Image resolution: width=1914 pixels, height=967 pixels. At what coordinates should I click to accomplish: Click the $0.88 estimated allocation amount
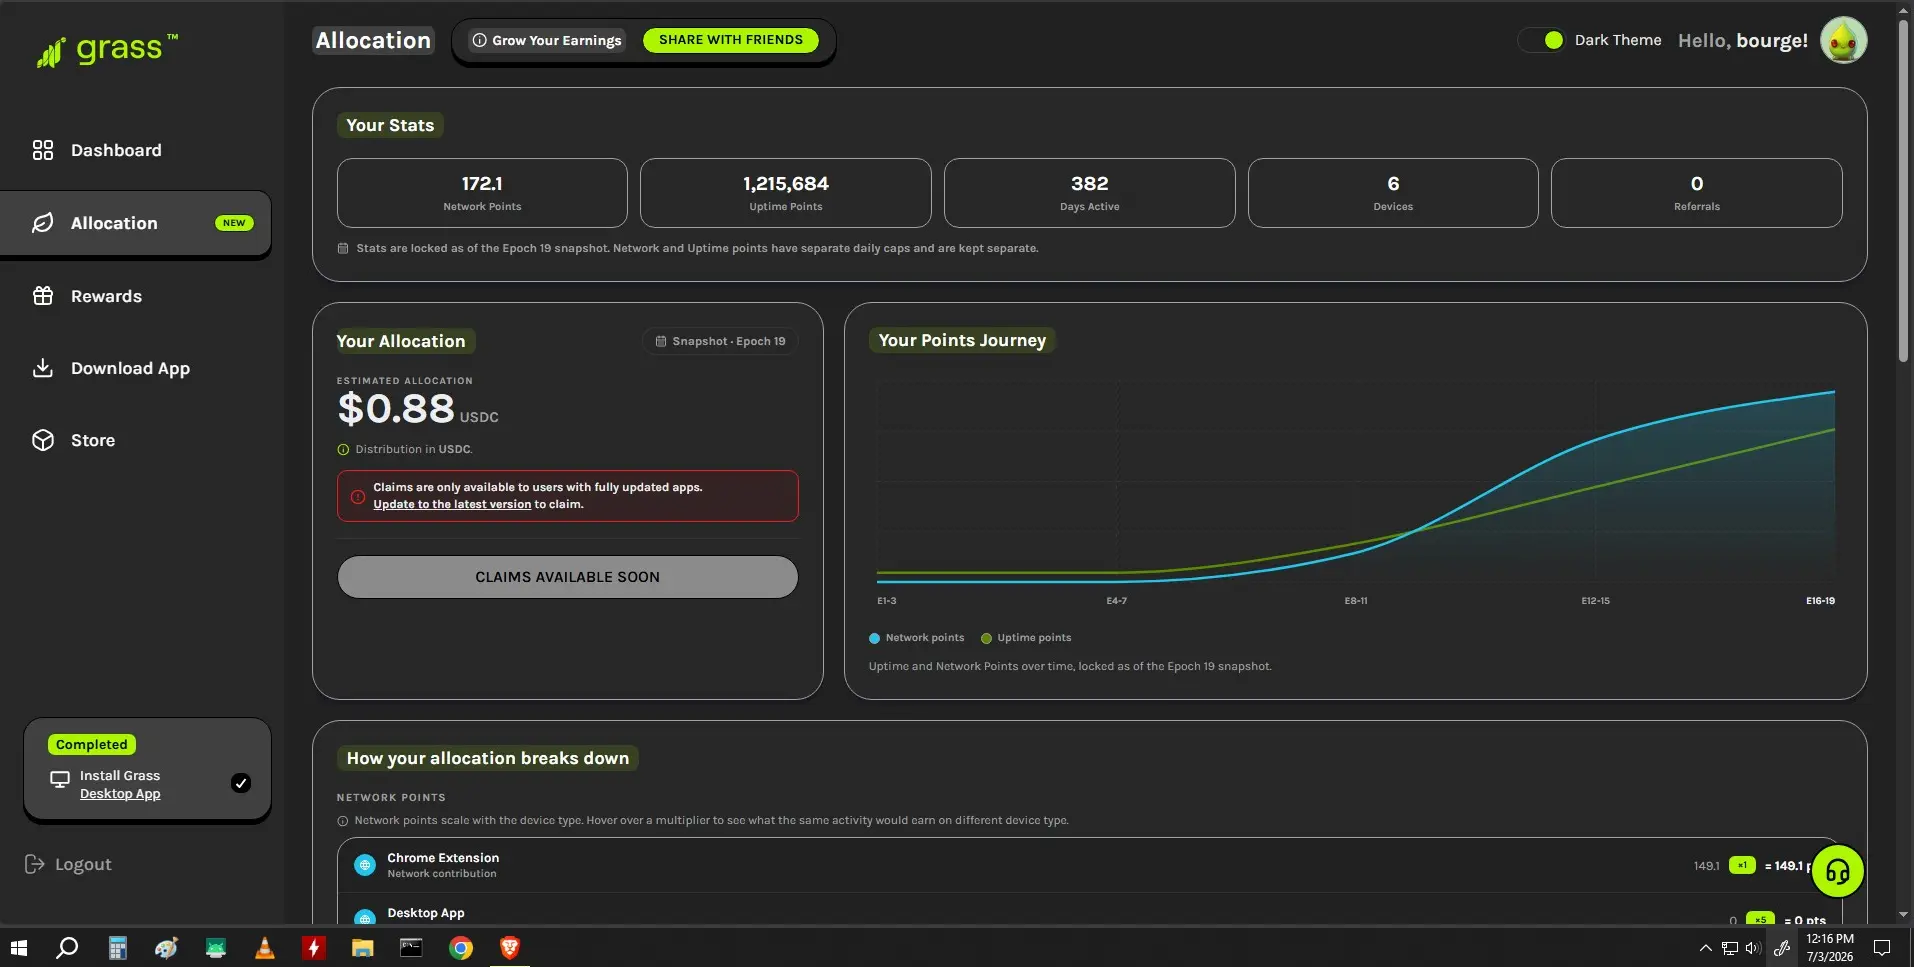tap(396, 408)
